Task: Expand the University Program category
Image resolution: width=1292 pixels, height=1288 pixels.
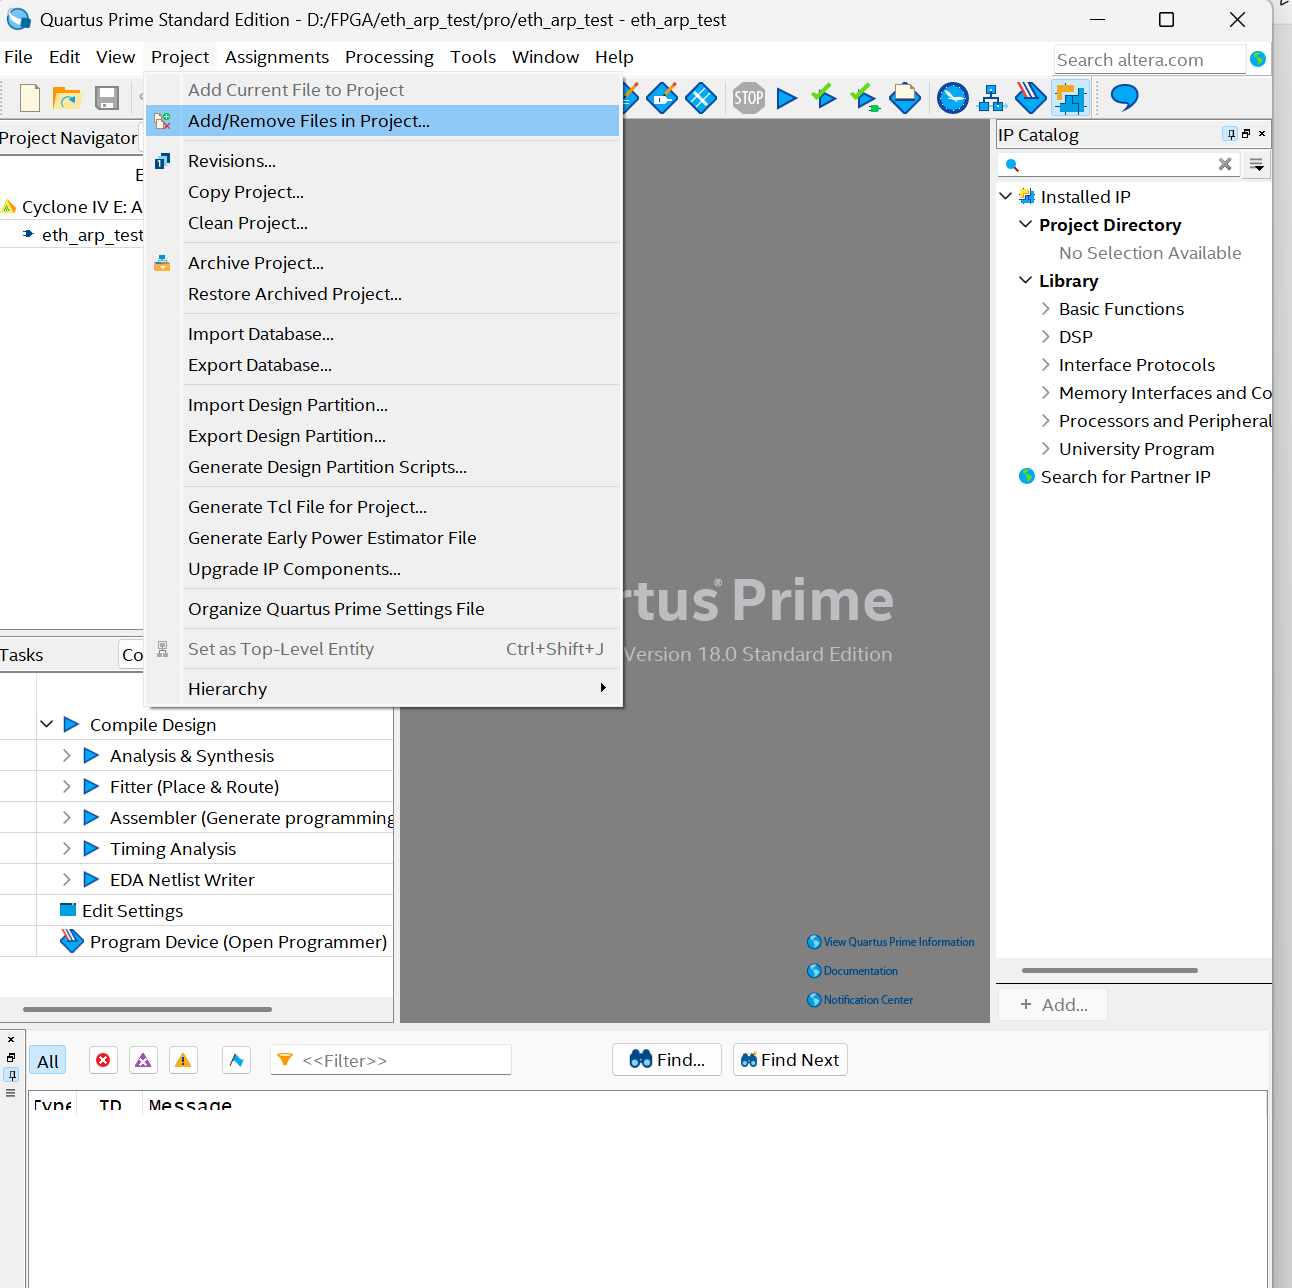Action: pyautogui.click(x=1045, y=448)
